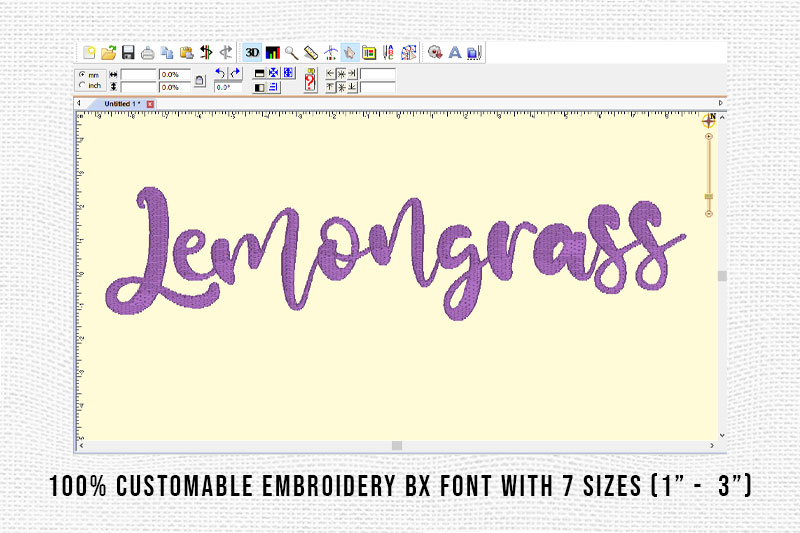800x533 pixels.
Task: Click lower field beside alignment buttons
Action: click(x=378, y=87)
